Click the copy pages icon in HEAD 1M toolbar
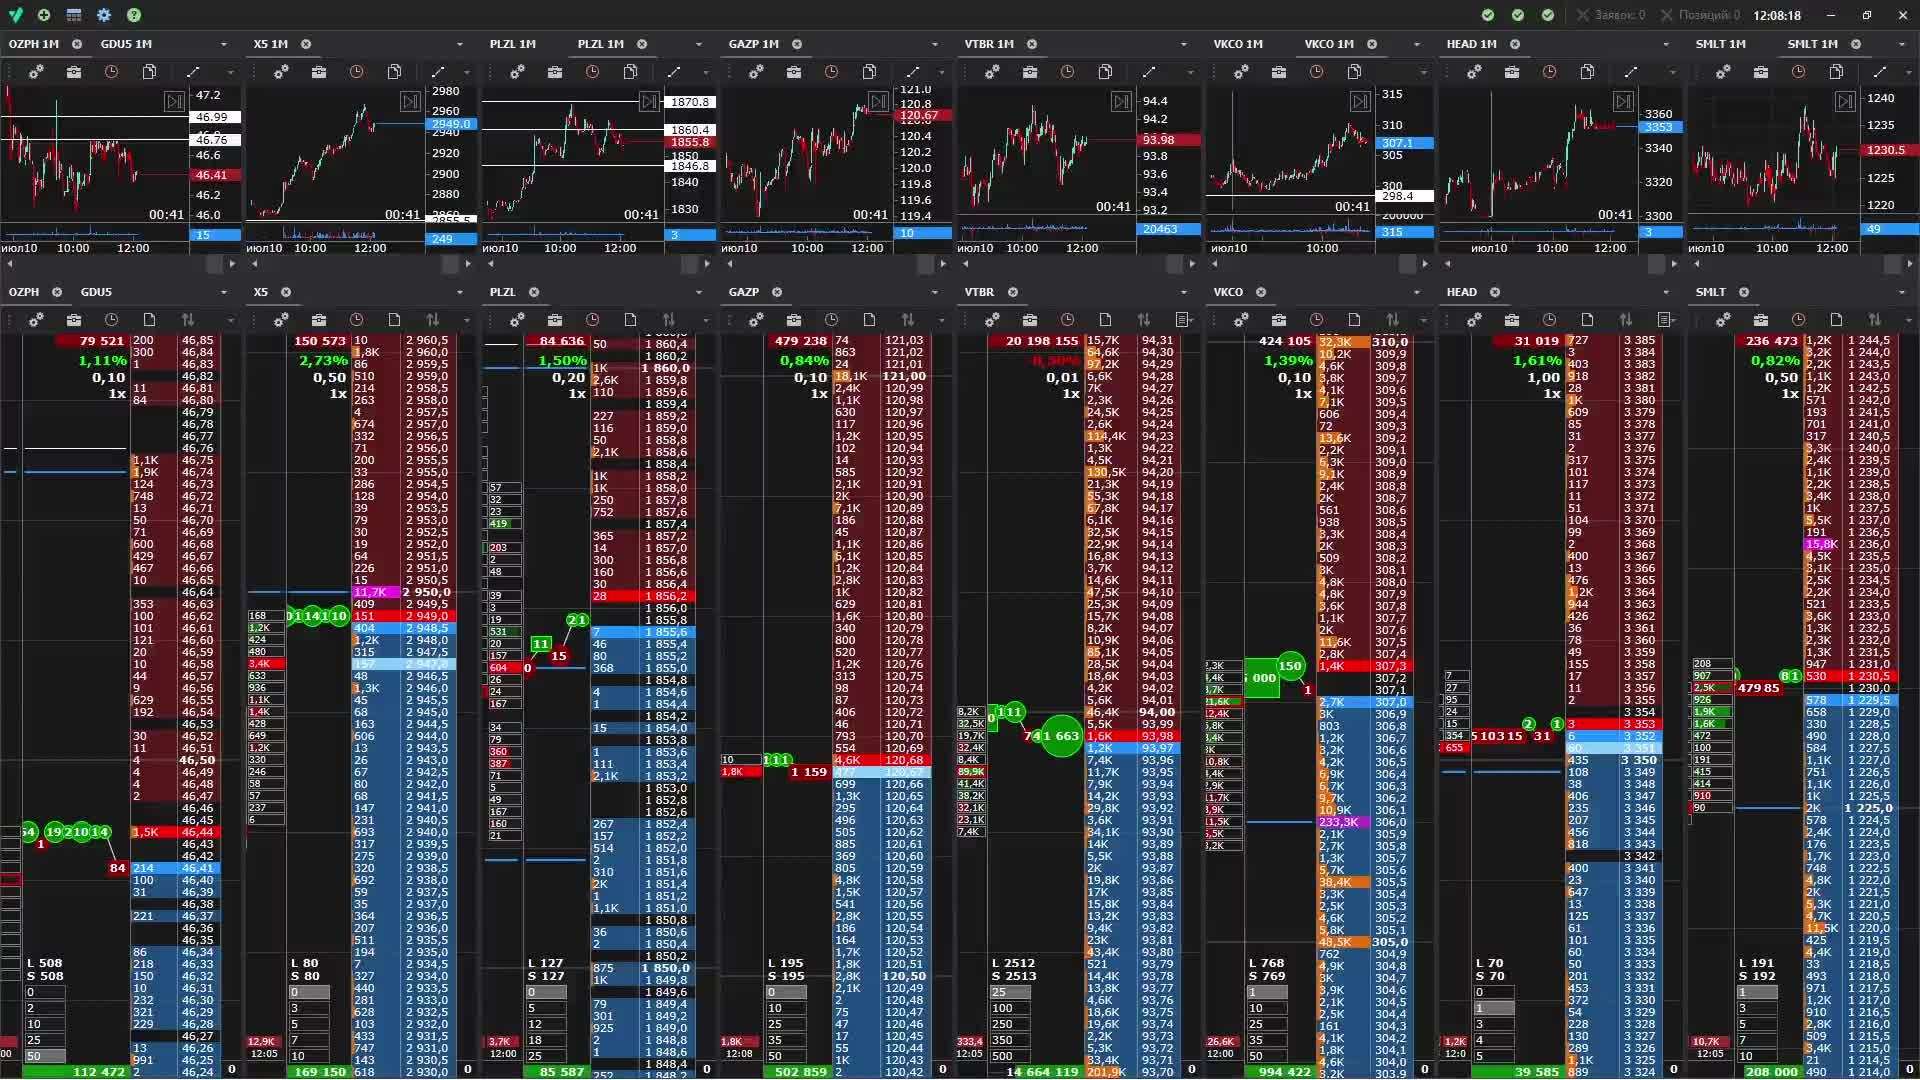1920x1080 pixels. [1587, 72]
